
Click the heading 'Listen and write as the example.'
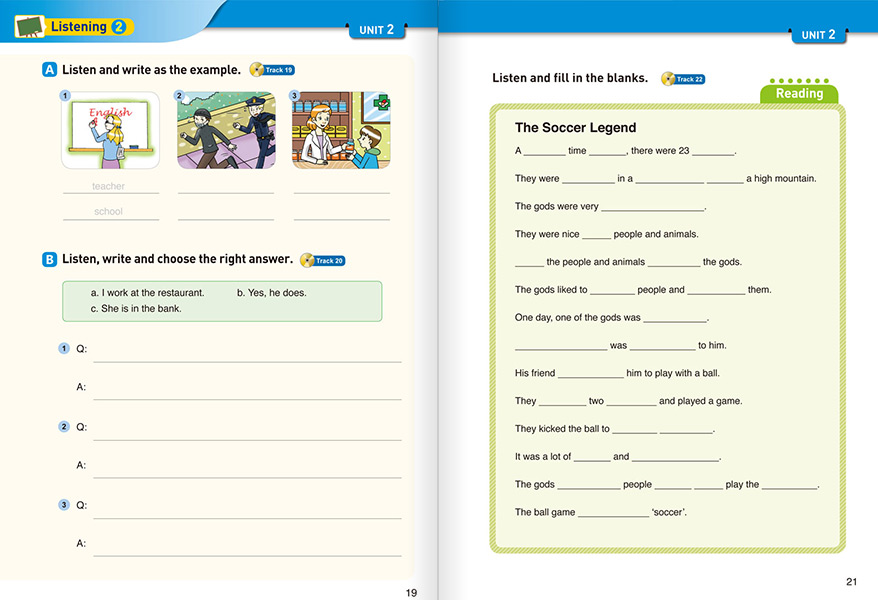[x=151, y=70]
